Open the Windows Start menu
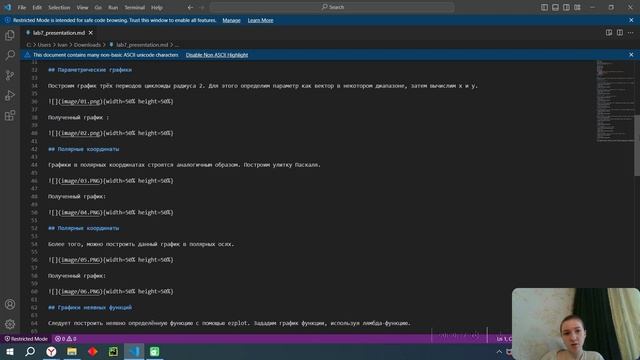The image size is (640, 360). pyautogui.click(x=10, y=351)
